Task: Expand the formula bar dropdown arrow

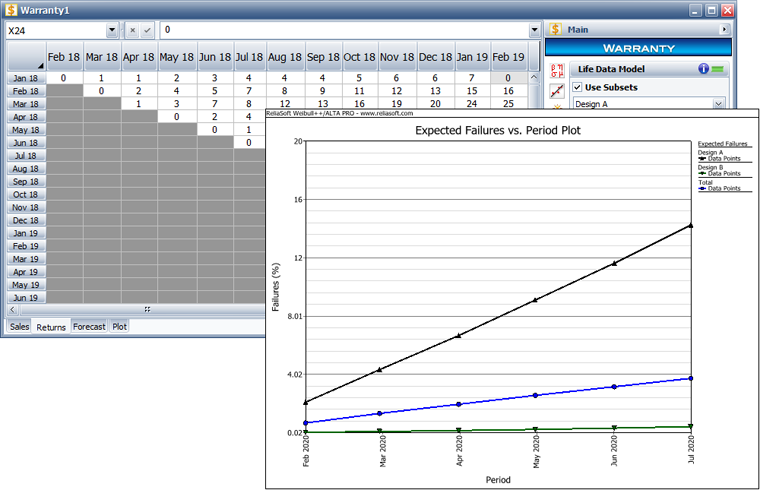Action: 535,31
